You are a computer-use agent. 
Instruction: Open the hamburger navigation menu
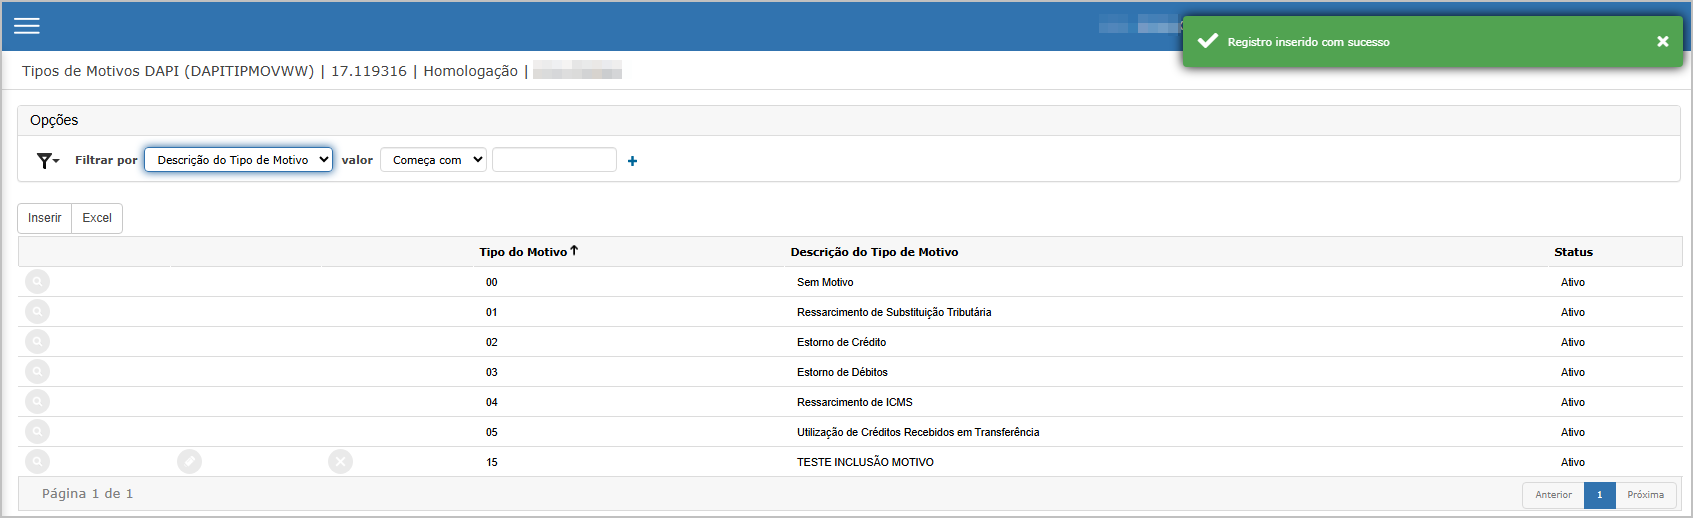click(27, 26)
